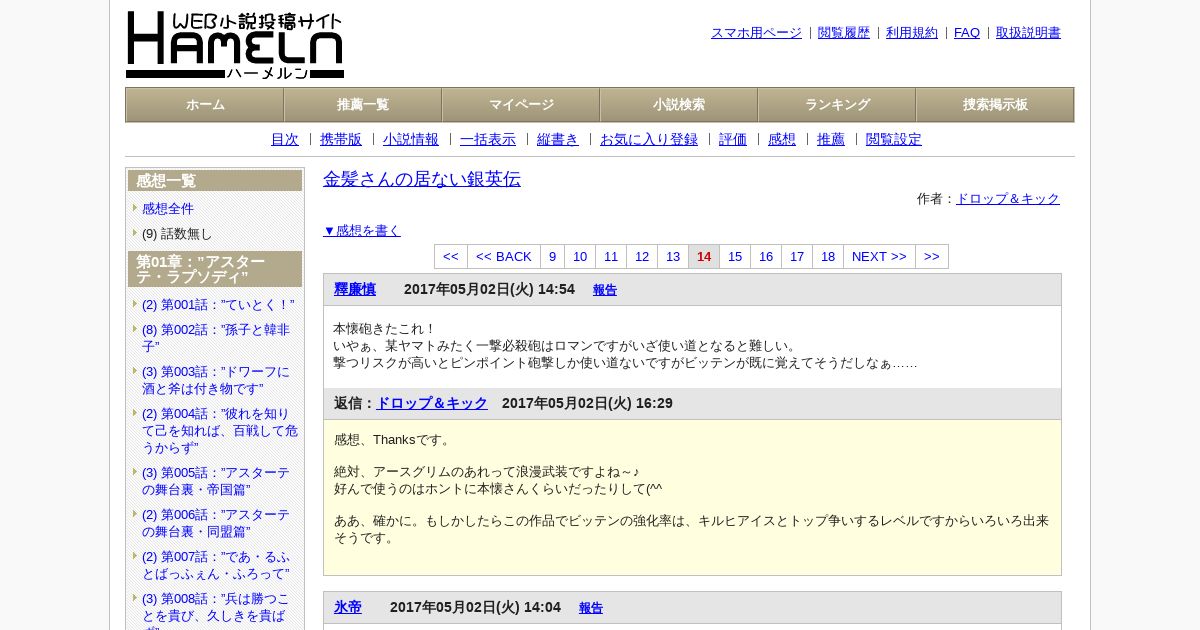Open the マイページ navigation tab
The height and width of the screenshot is (630, 1200).
tap(521, 105)
